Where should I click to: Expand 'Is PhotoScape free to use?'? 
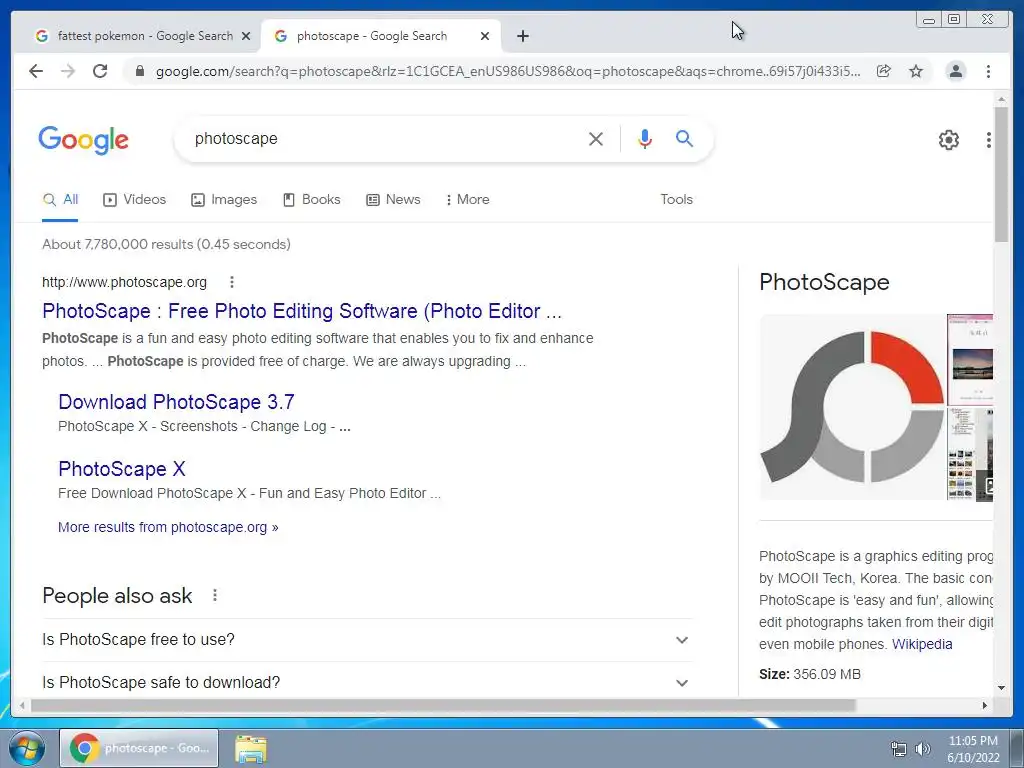(367, 640)
